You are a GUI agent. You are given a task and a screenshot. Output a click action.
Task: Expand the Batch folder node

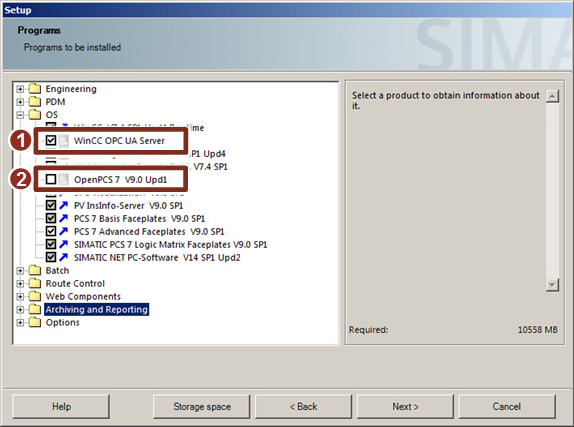coord(20,271)
